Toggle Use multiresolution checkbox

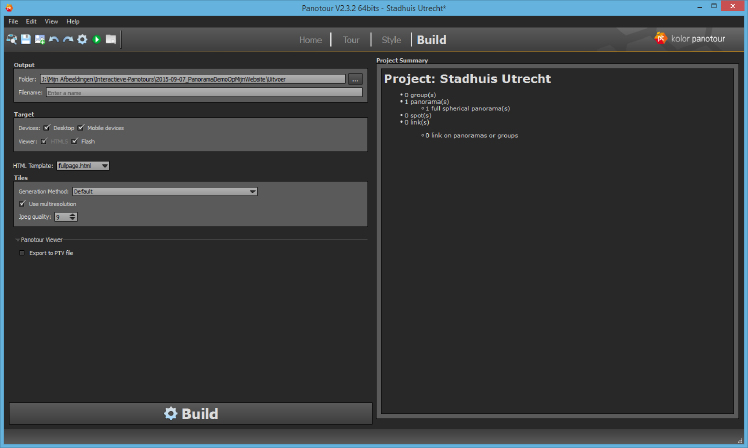coord(22,204)
